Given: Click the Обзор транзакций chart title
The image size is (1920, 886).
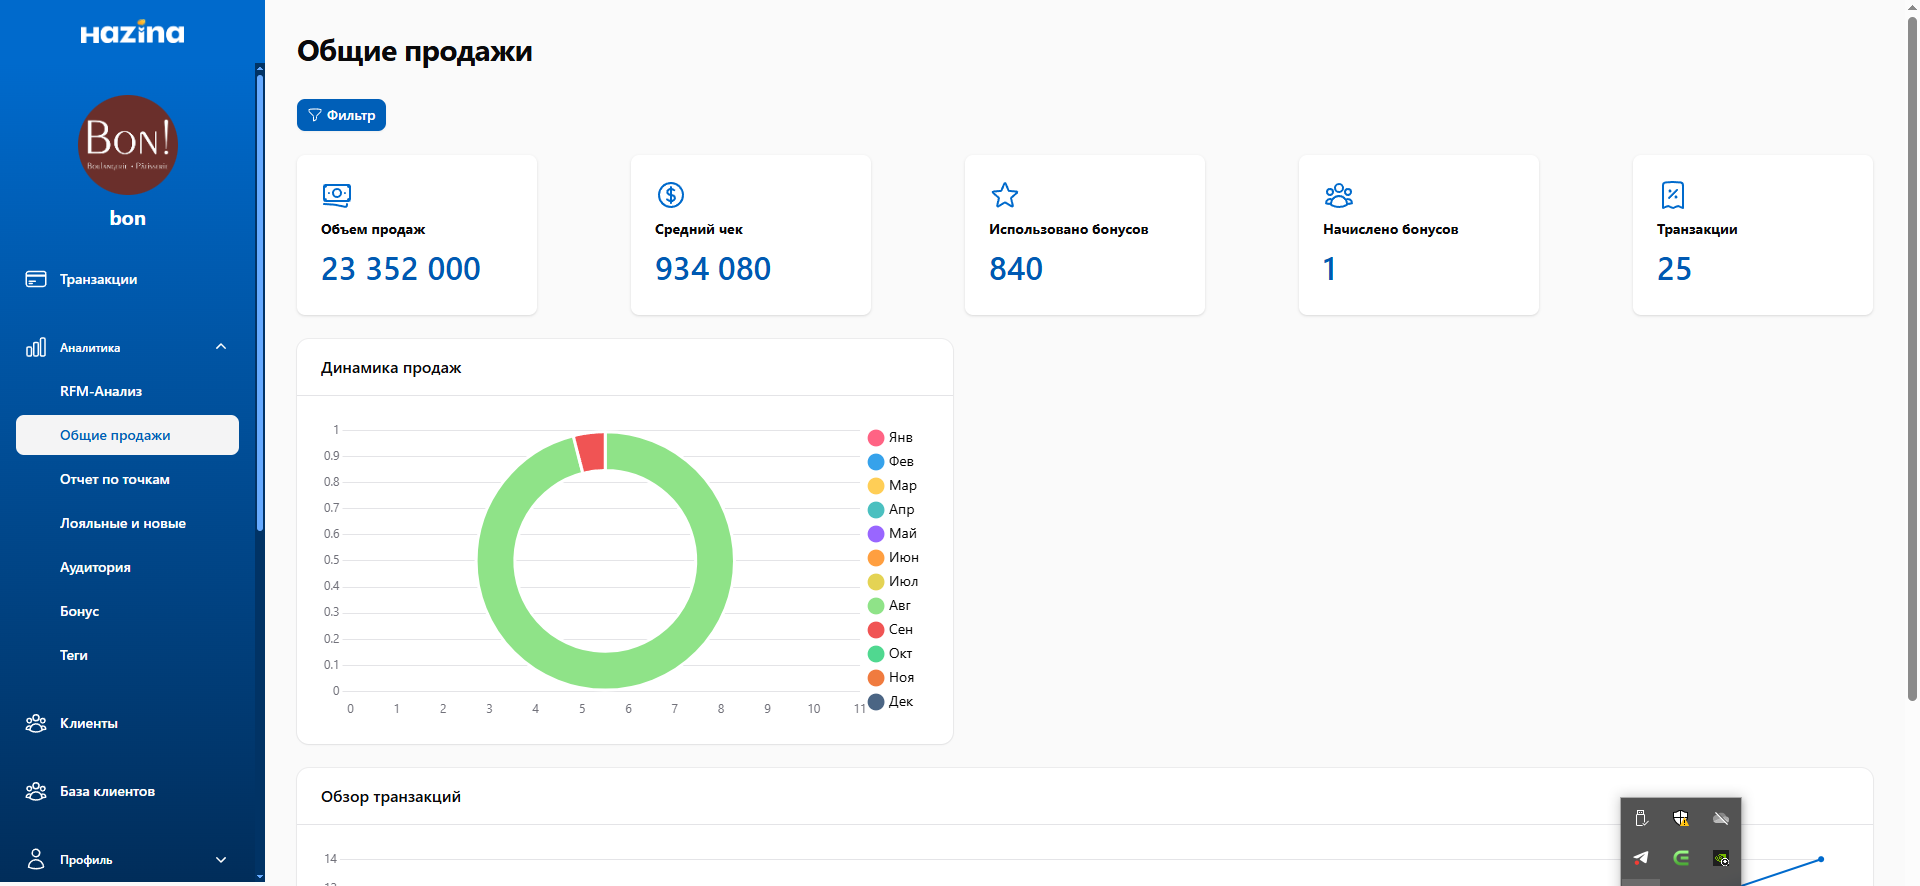Looking at the screenshot, I should pos(391,797).
